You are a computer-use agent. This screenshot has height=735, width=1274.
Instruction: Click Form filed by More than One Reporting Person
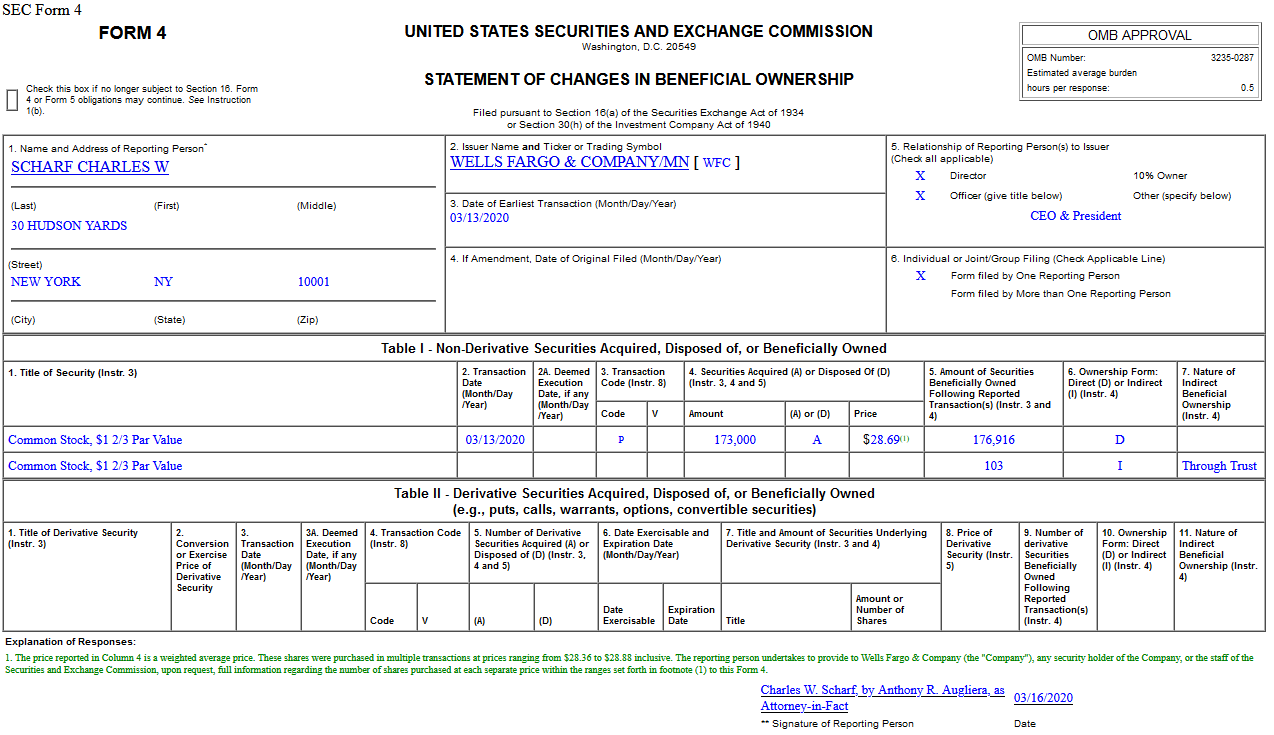point(1061,294)
